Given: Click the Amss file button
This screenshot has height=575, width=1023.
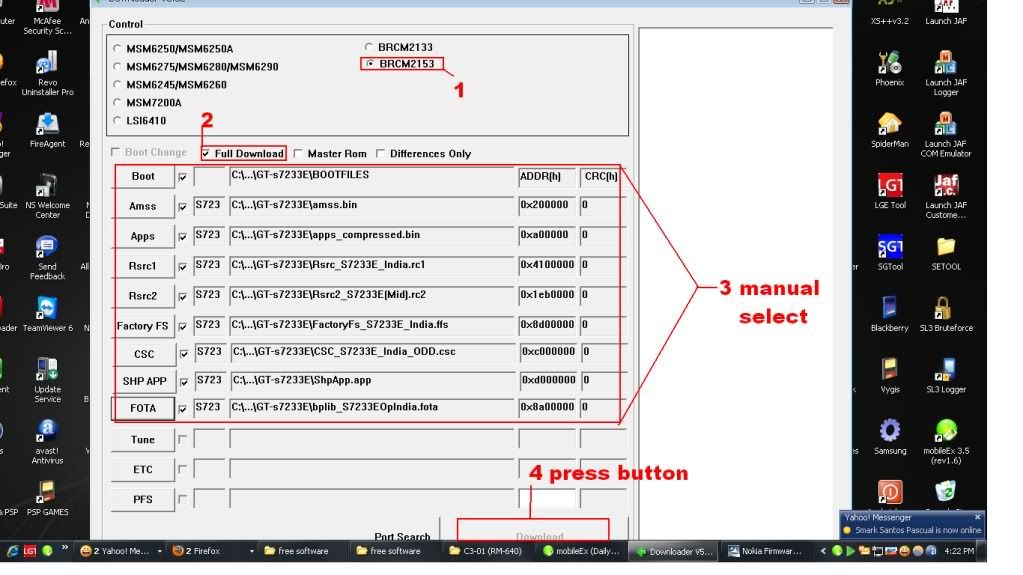Looking at the screenshot, I should 143,206.
